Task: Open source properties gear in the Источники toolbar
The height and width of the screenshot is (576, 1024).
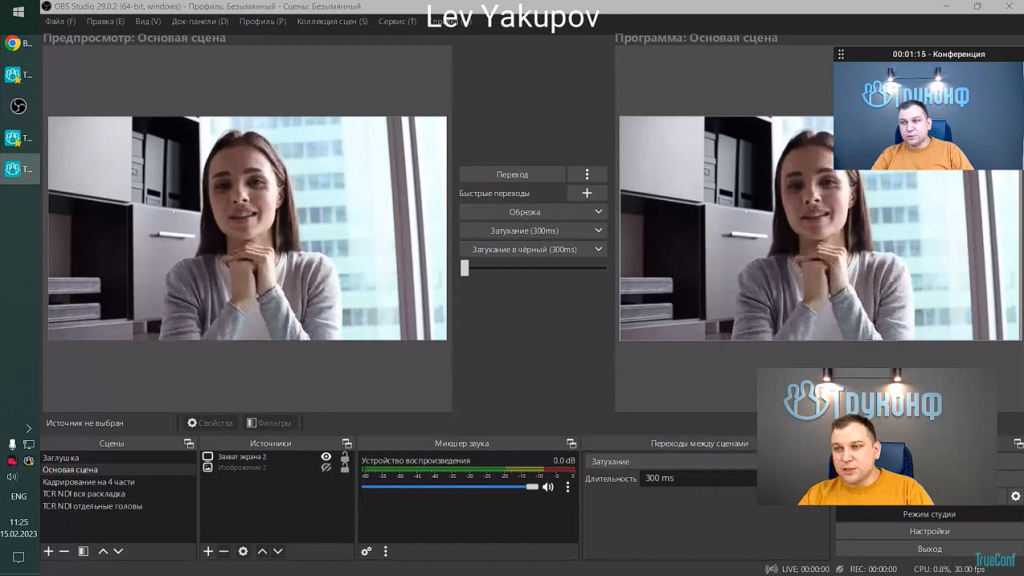Action: pos(243,551)
